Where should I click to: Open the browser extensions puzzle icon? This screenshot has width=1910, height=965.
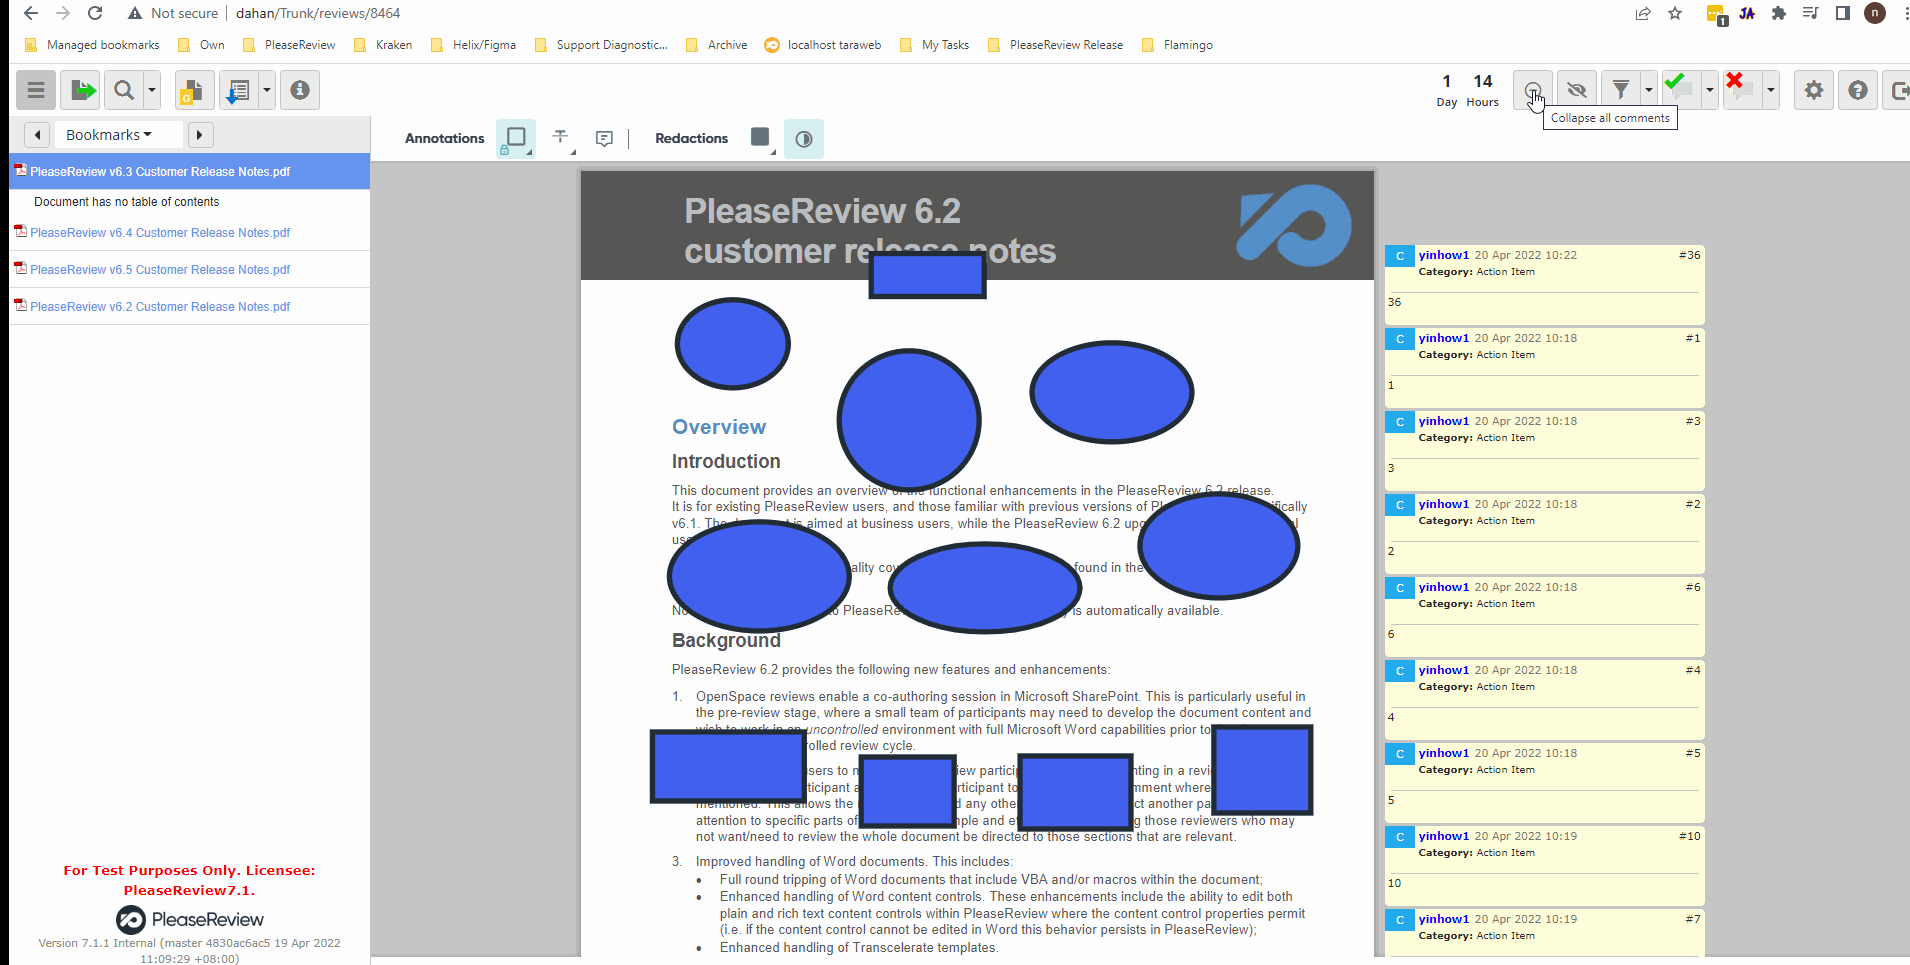click(1778, 13)
